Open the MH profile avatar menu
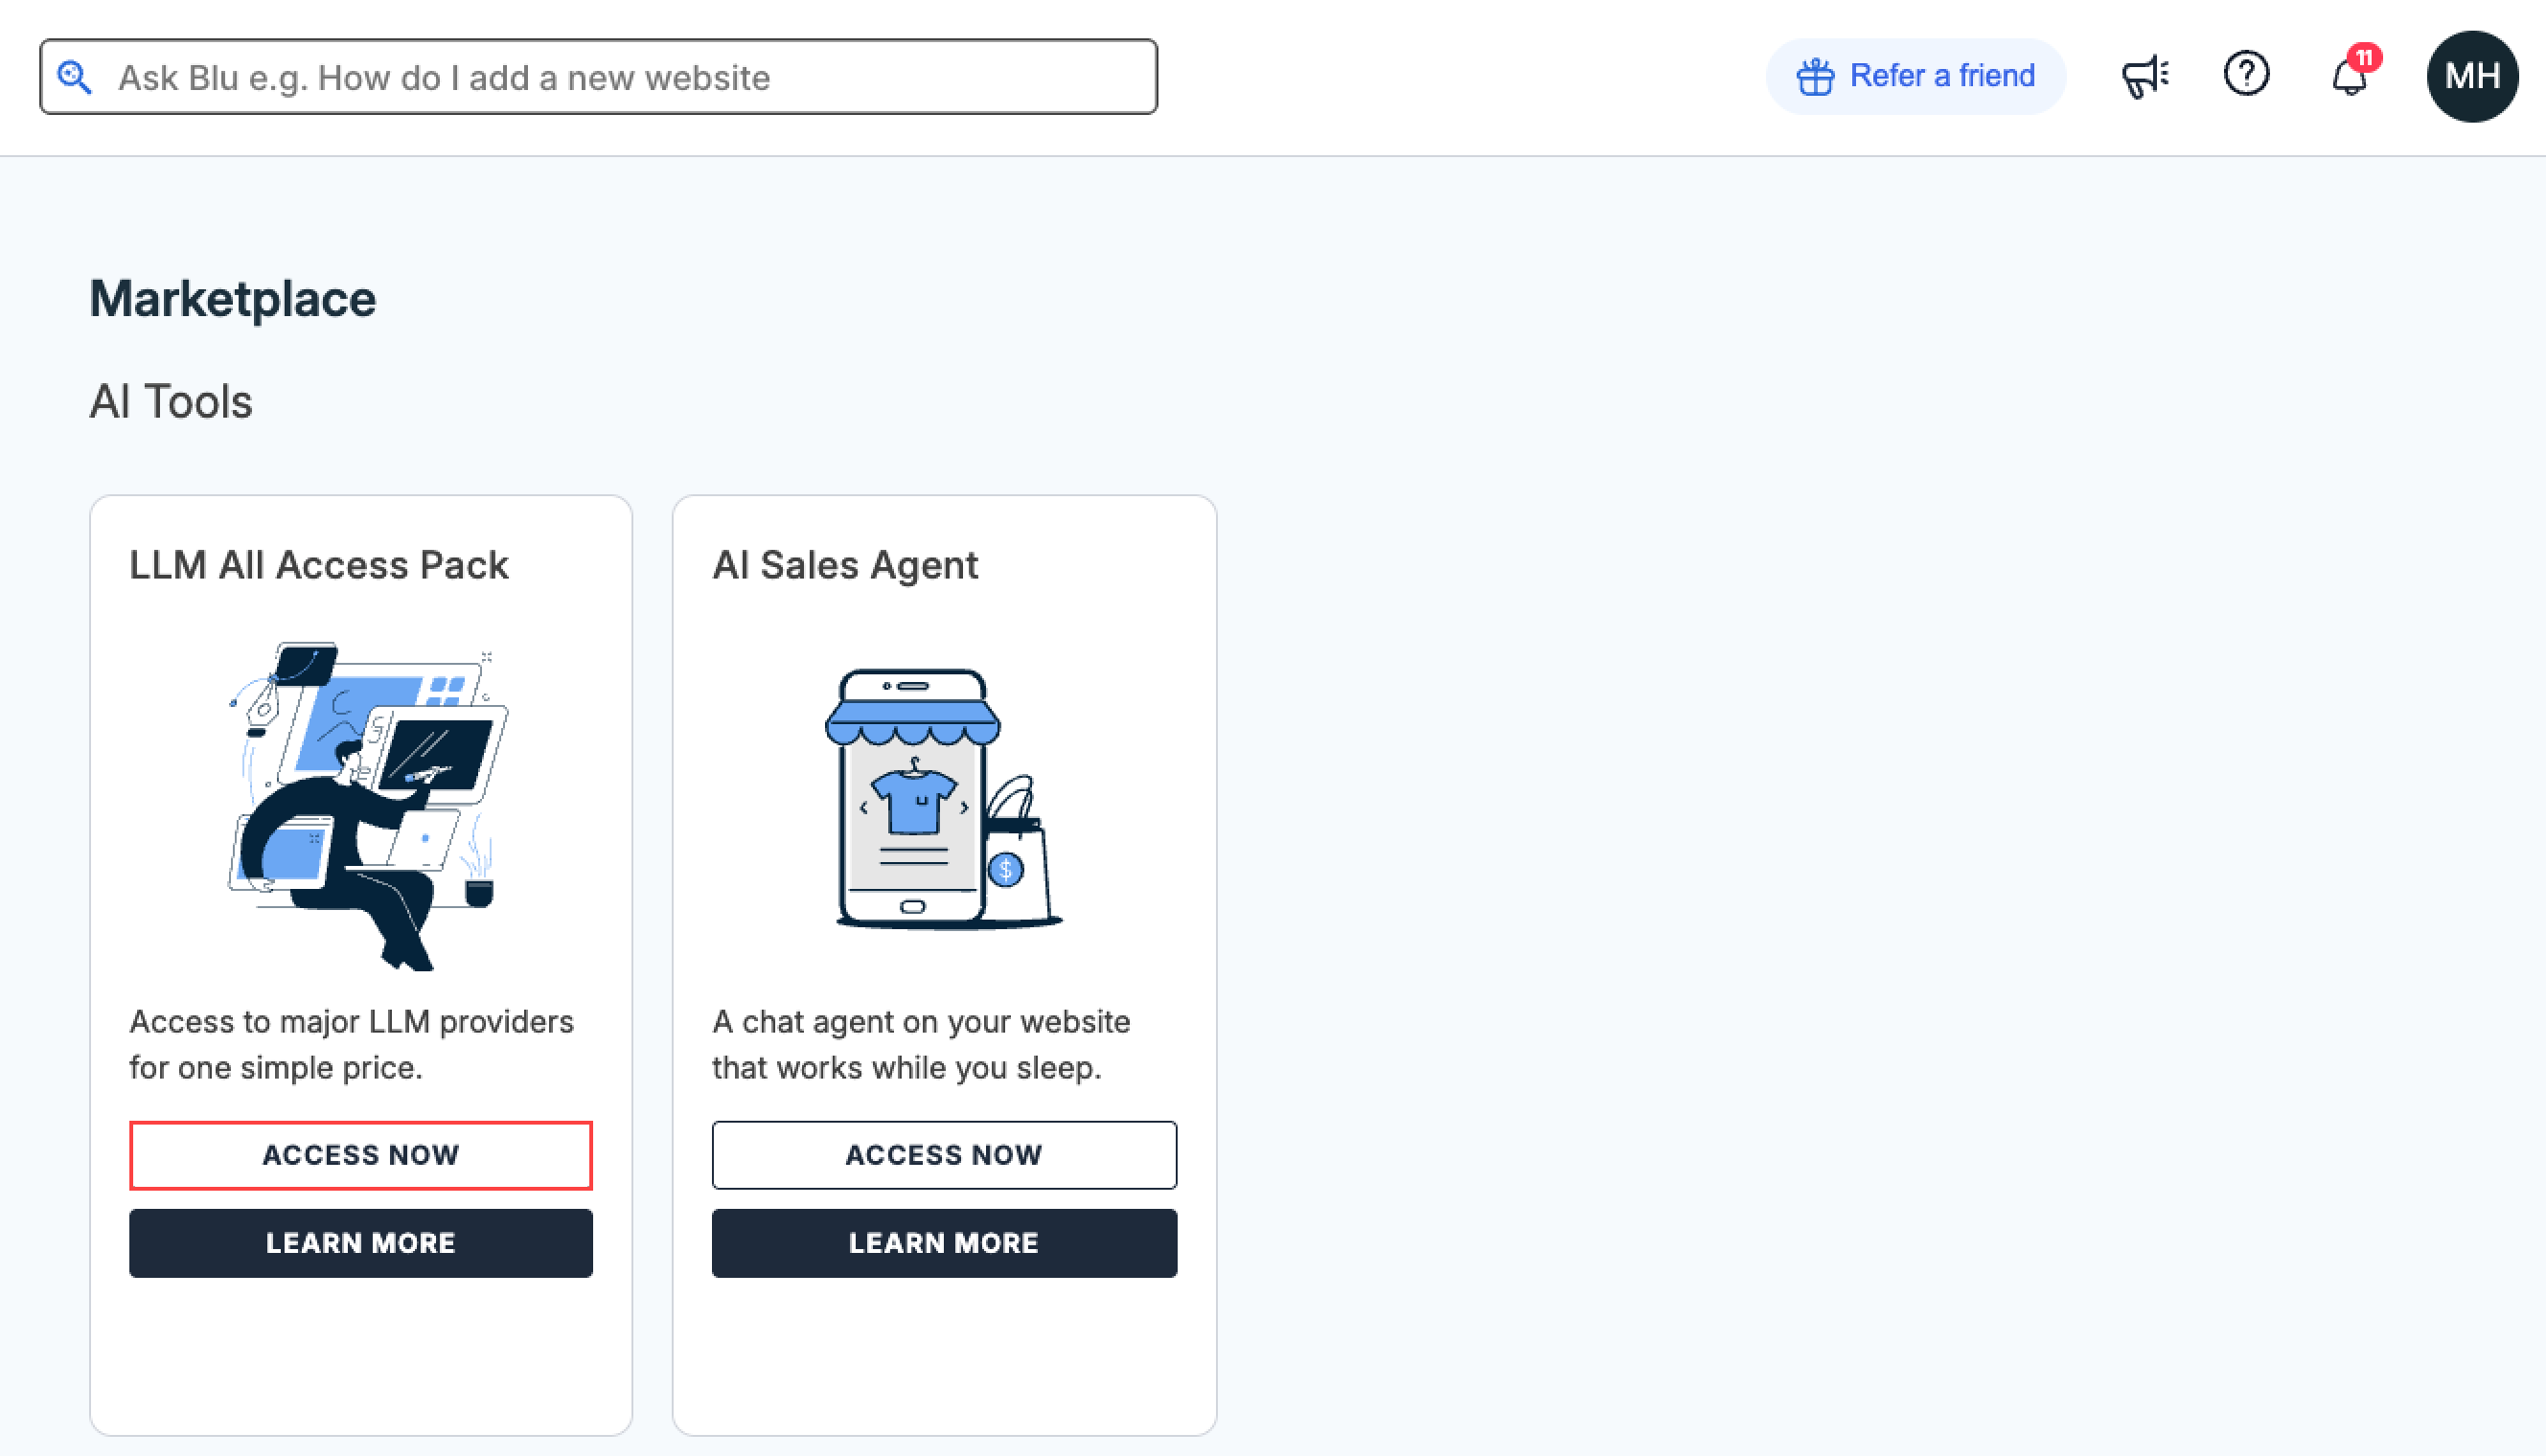The image size is (2546, 1456). click(2471, 76)
